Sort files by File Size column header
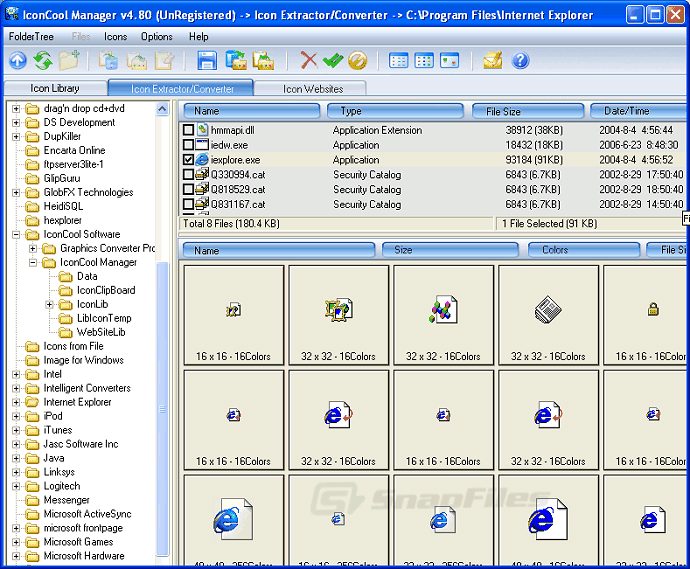Screen dimensions: 690x569 pos(528,111)
